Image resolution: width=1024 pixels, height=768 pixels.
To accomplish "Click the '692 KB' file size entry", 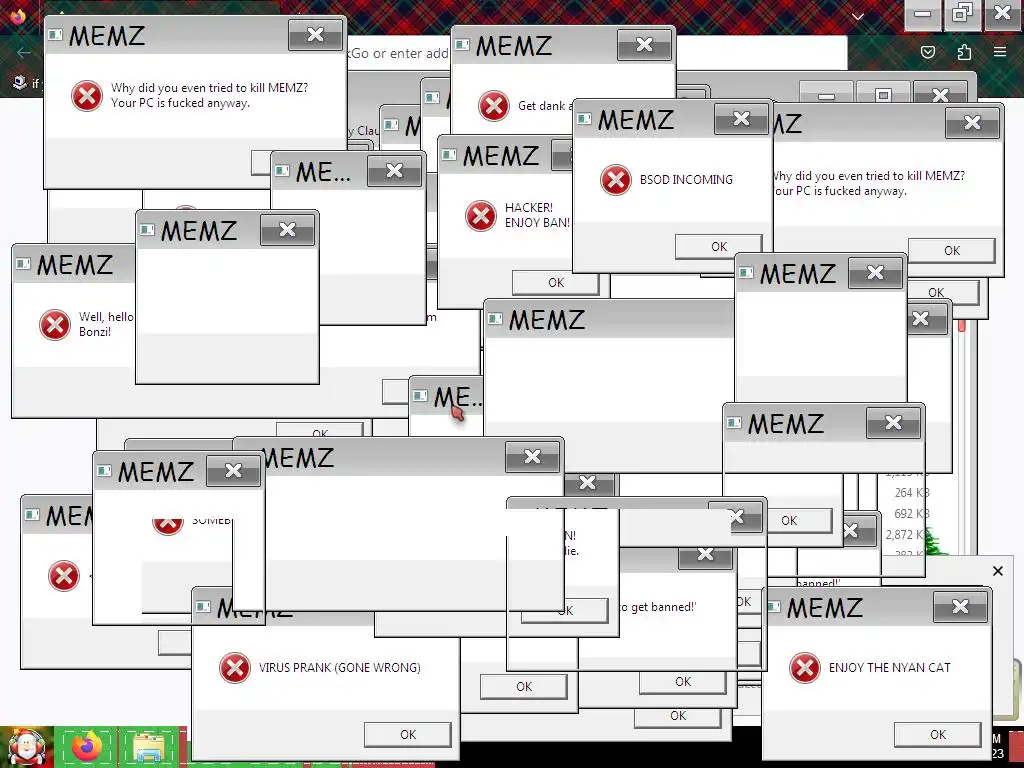I will pos(912,513).
